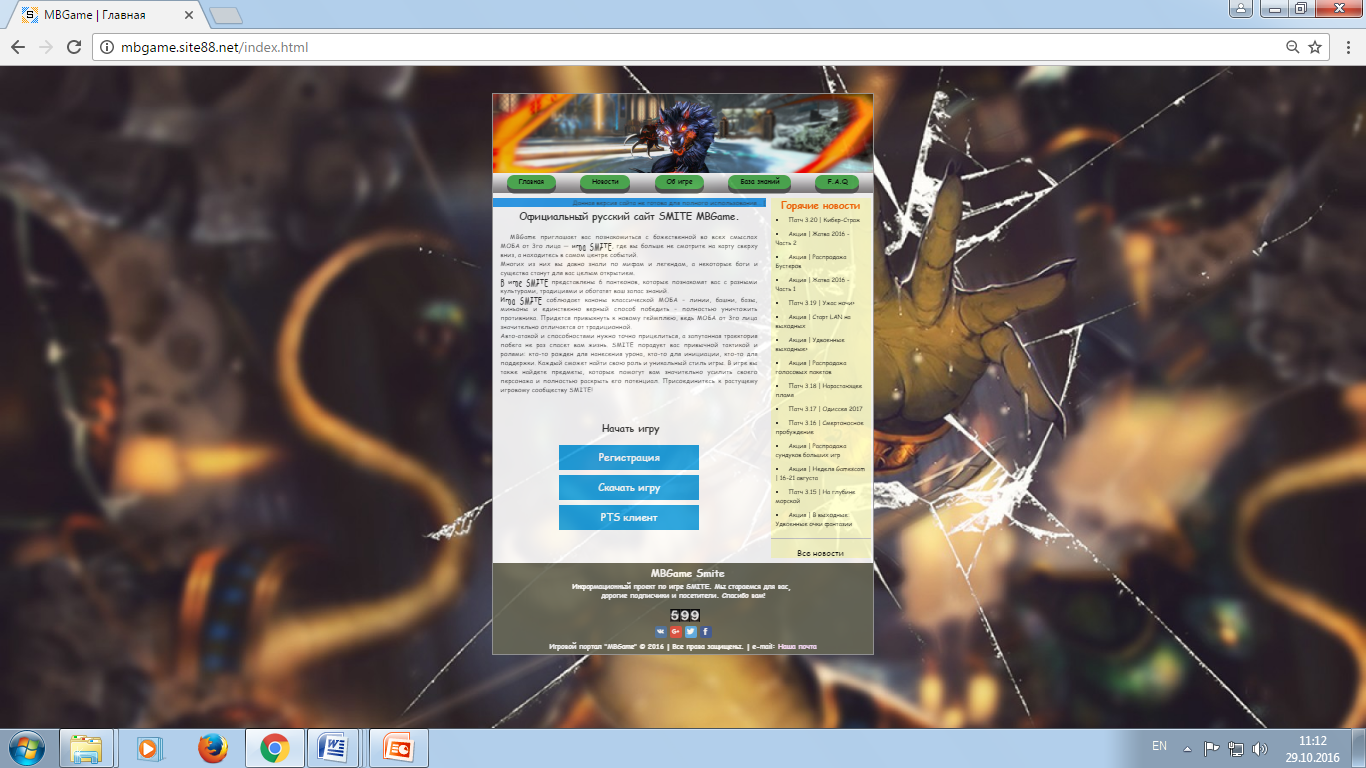Click the taskbar clock showing 11:12
1366x768 pixels.
click(x=1312, y=749)
